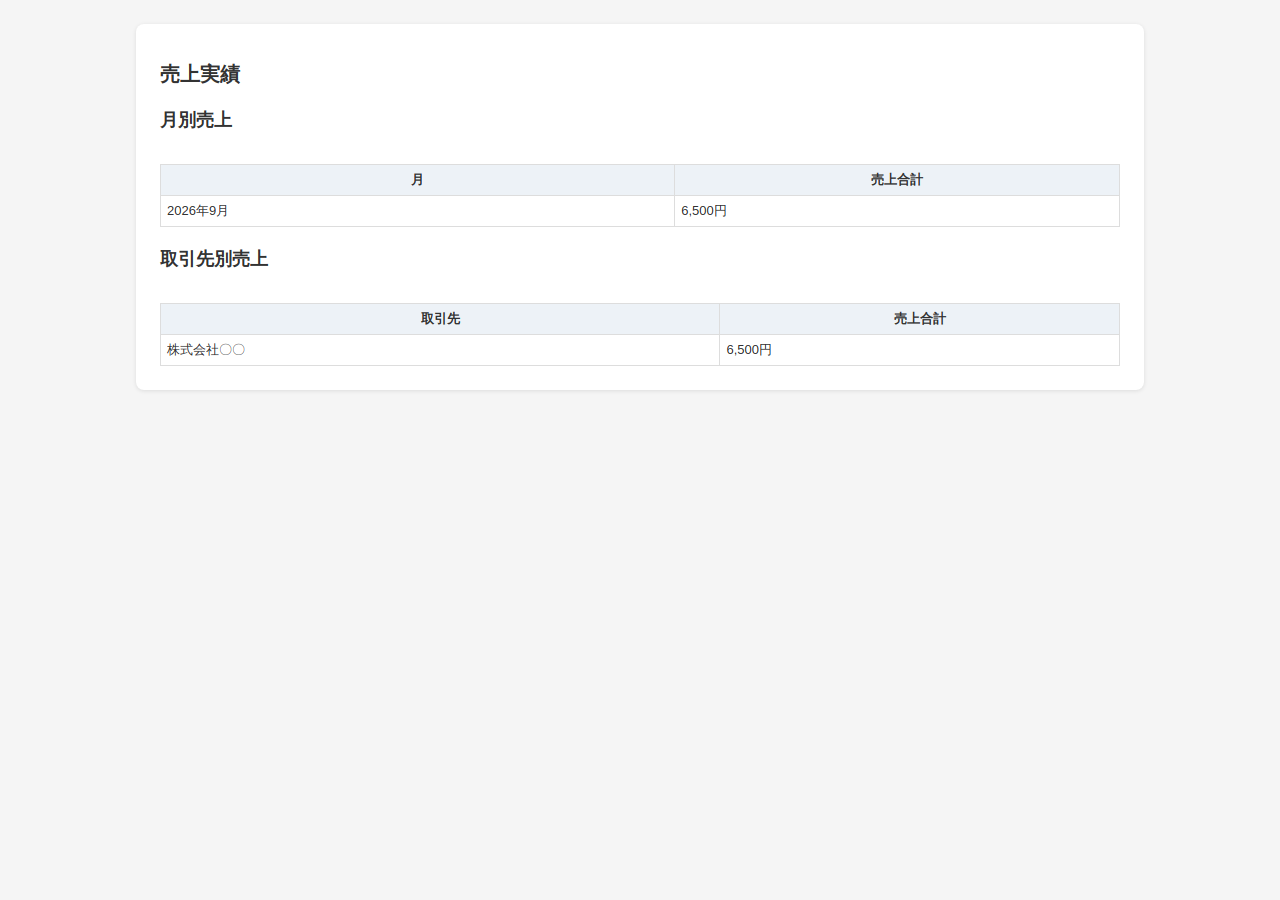Viewport: 1280px width, 900px height.
Task: Select the 2026年9月 cell
Action: click(417, 211)
